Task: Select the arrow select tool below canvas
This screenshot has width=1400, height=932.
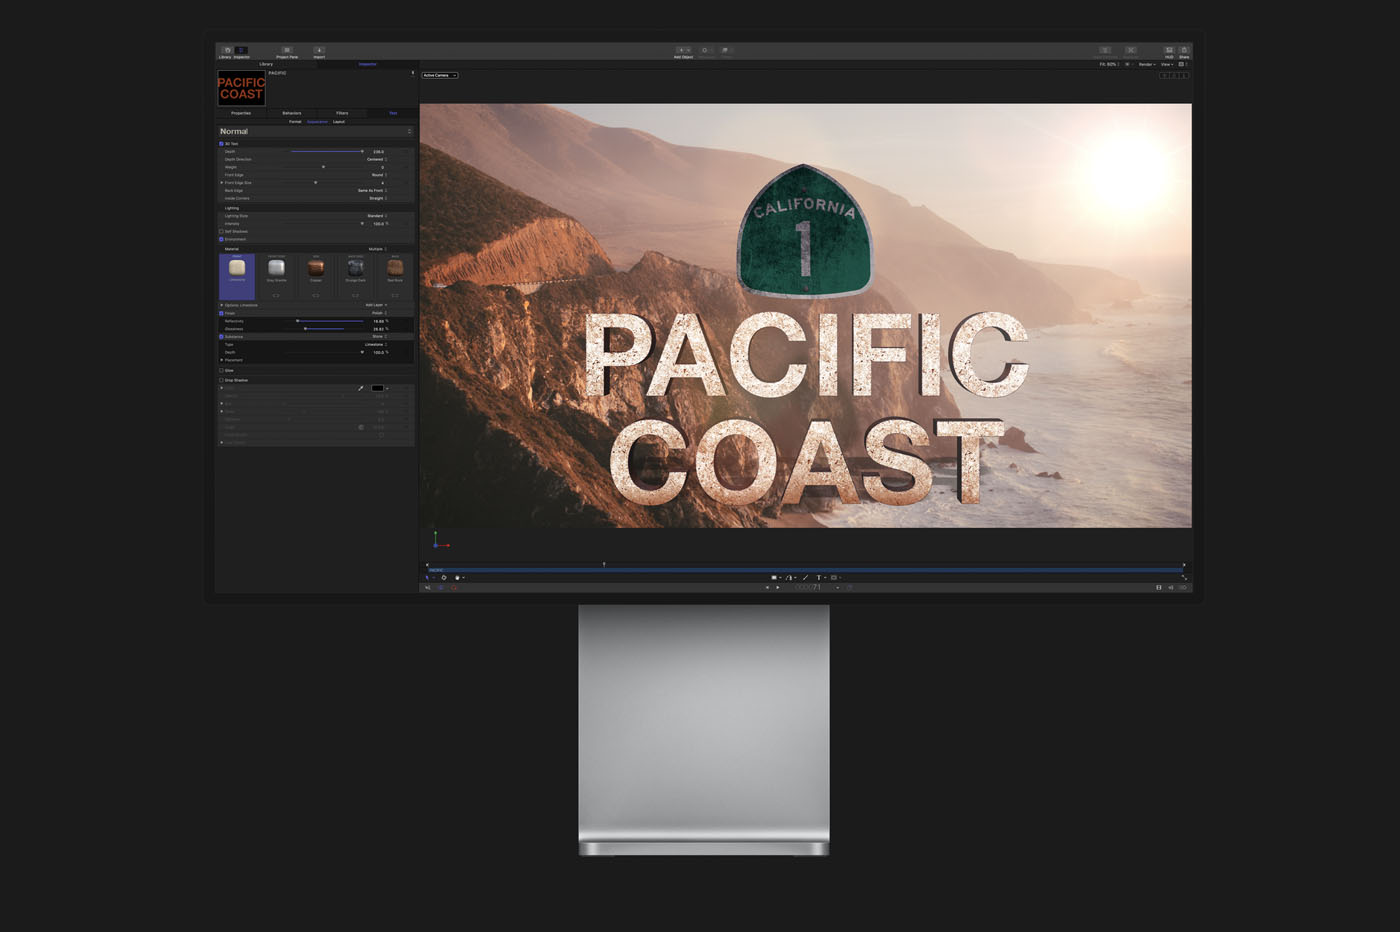Action: click(428, 577)
